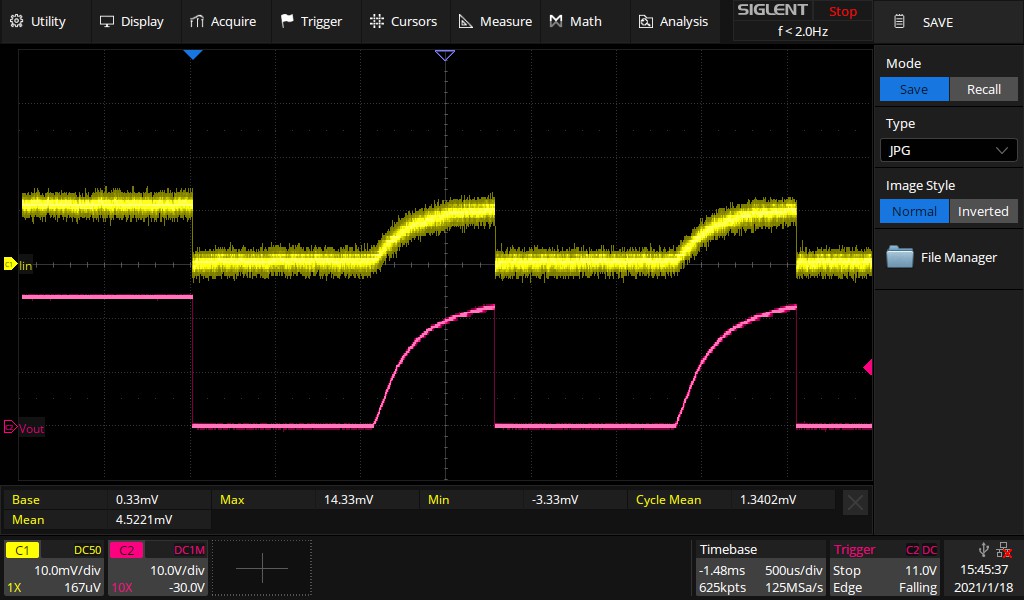Screen dimensions: 1024x600
Task: Click the Stop acquisition status indicator
Action: (x=842, y=11)
